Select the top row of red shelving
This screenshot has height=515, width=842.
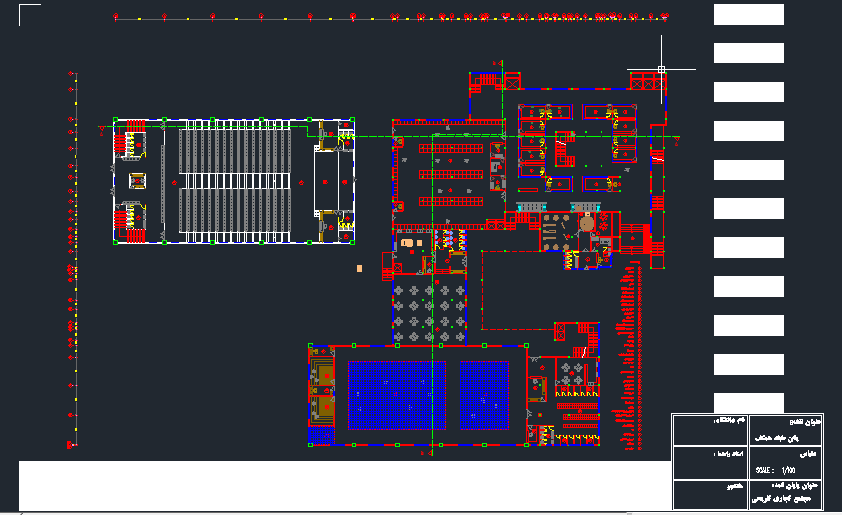[x=451, y=149]
